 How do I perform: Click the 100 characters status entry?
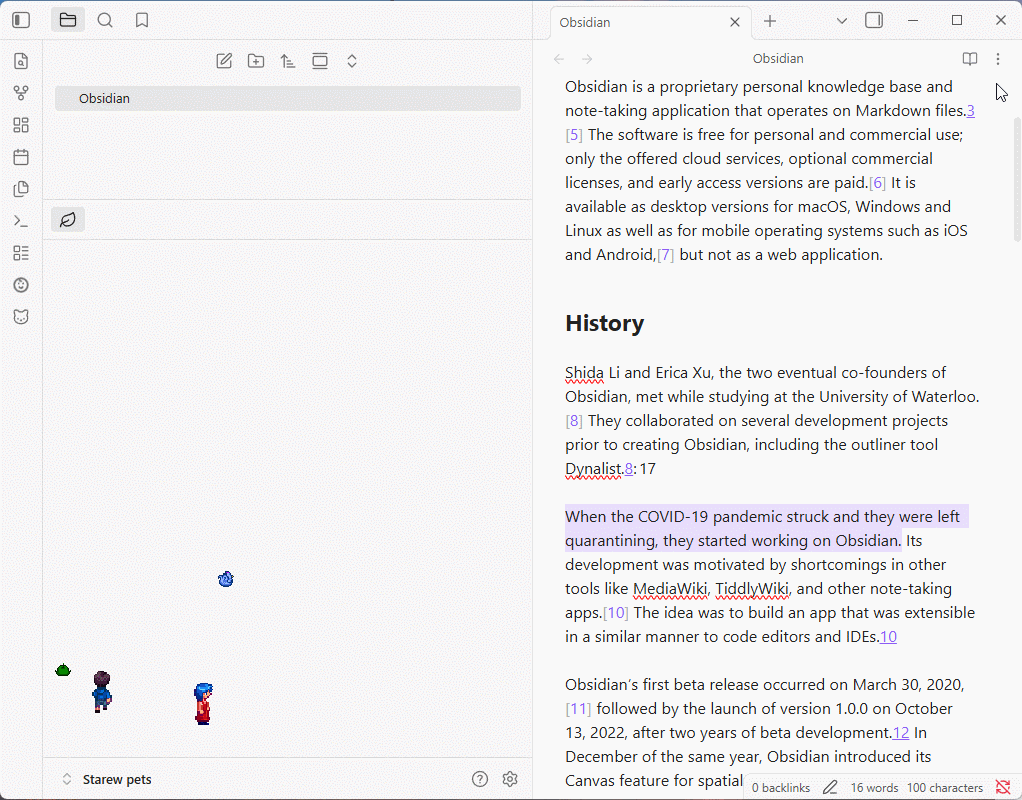coord(944,788)
